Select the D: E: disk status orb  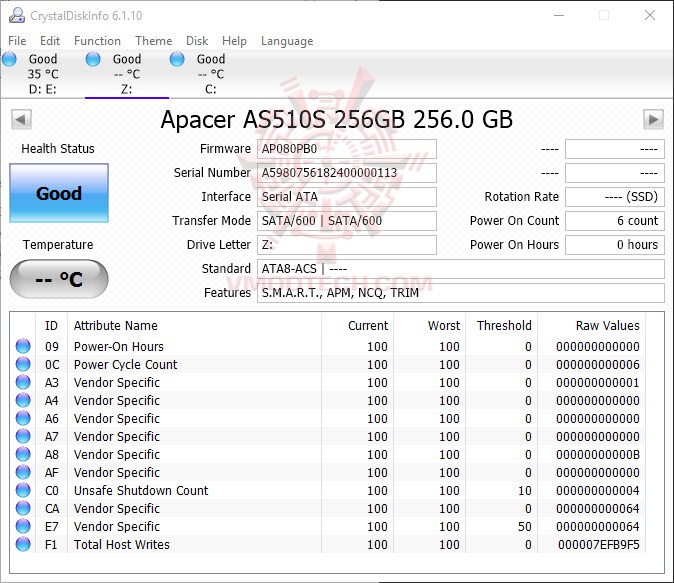[10, 60]
